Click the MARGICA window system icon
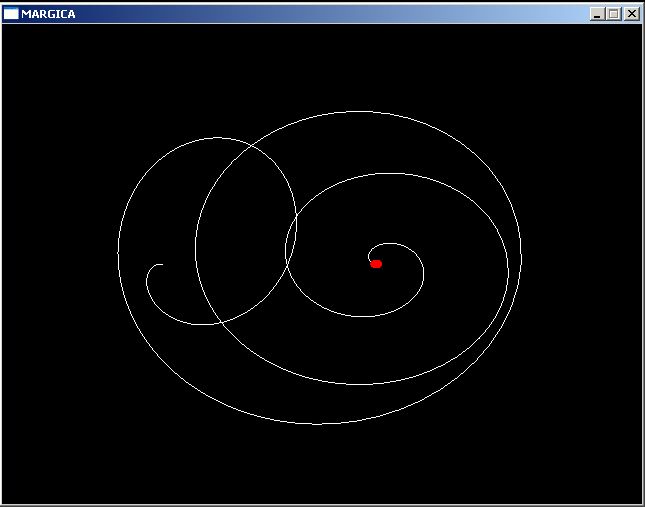Image resolution: width=645 pixels, height=507 pixels. pos(11,14)
